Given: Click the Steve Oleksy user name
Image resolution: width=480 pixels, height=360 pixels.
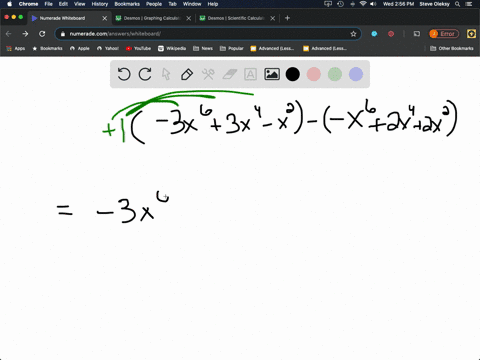Looking at the screenshot, I should (434, 4).
